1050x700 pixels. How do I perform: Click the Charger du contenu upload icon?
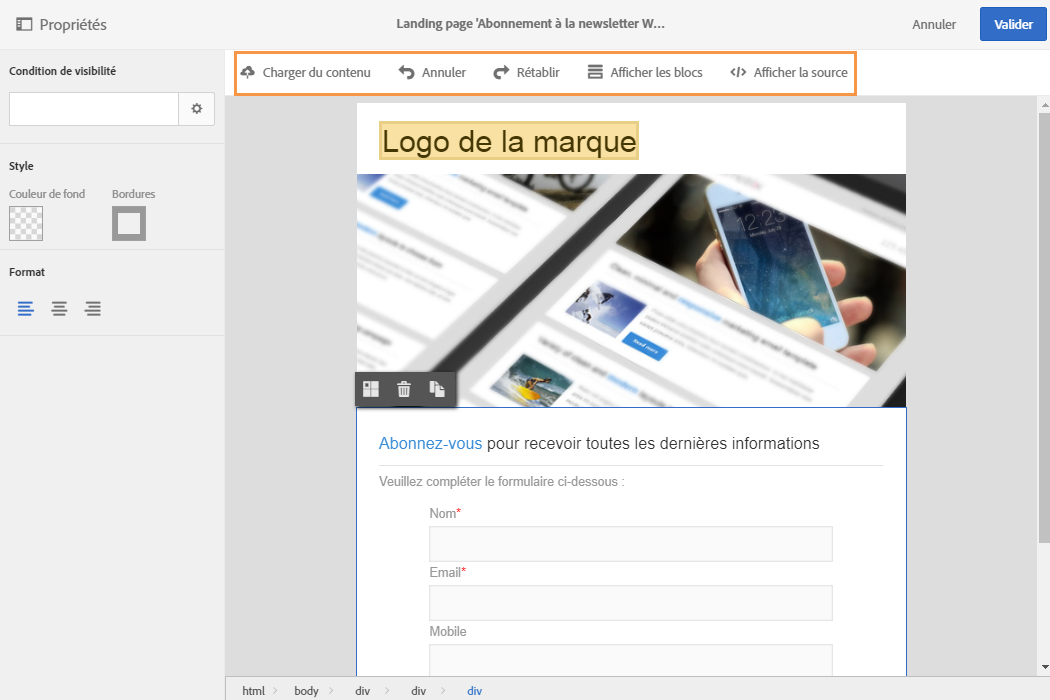(x=248, y=72)
